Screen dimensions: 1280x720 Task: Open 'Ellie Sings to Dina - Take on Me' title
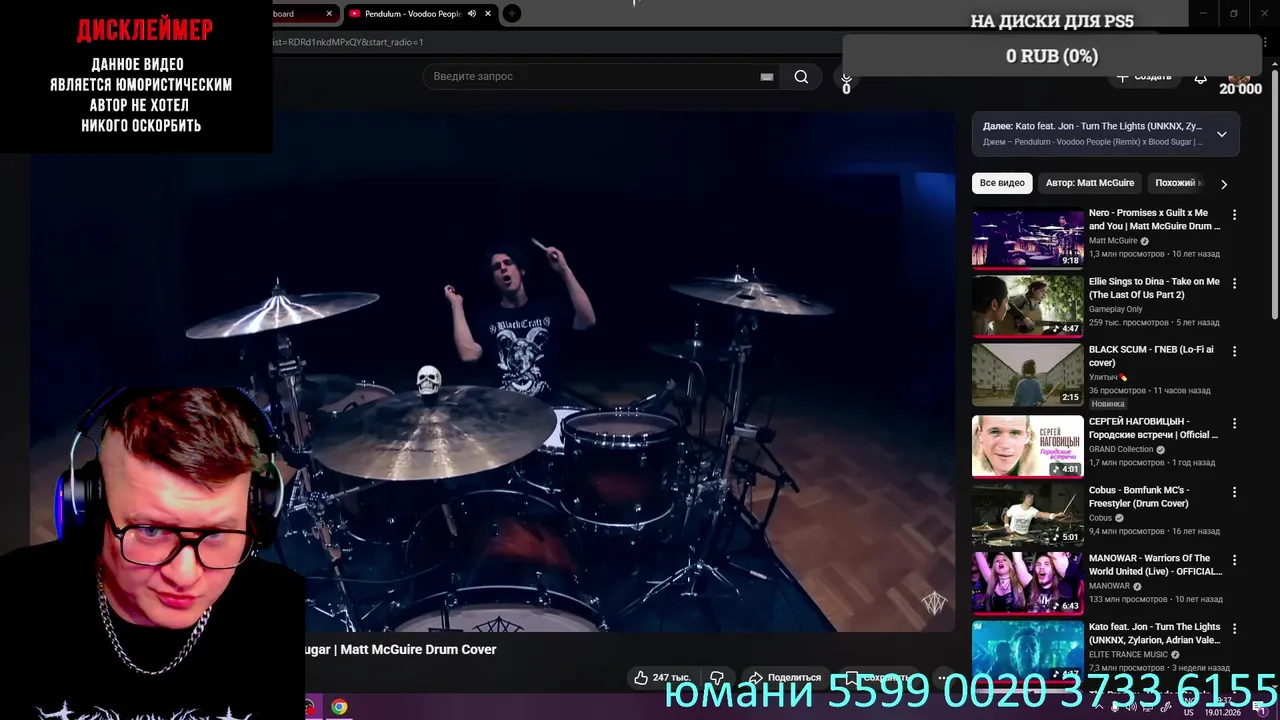click(1154, 288)
